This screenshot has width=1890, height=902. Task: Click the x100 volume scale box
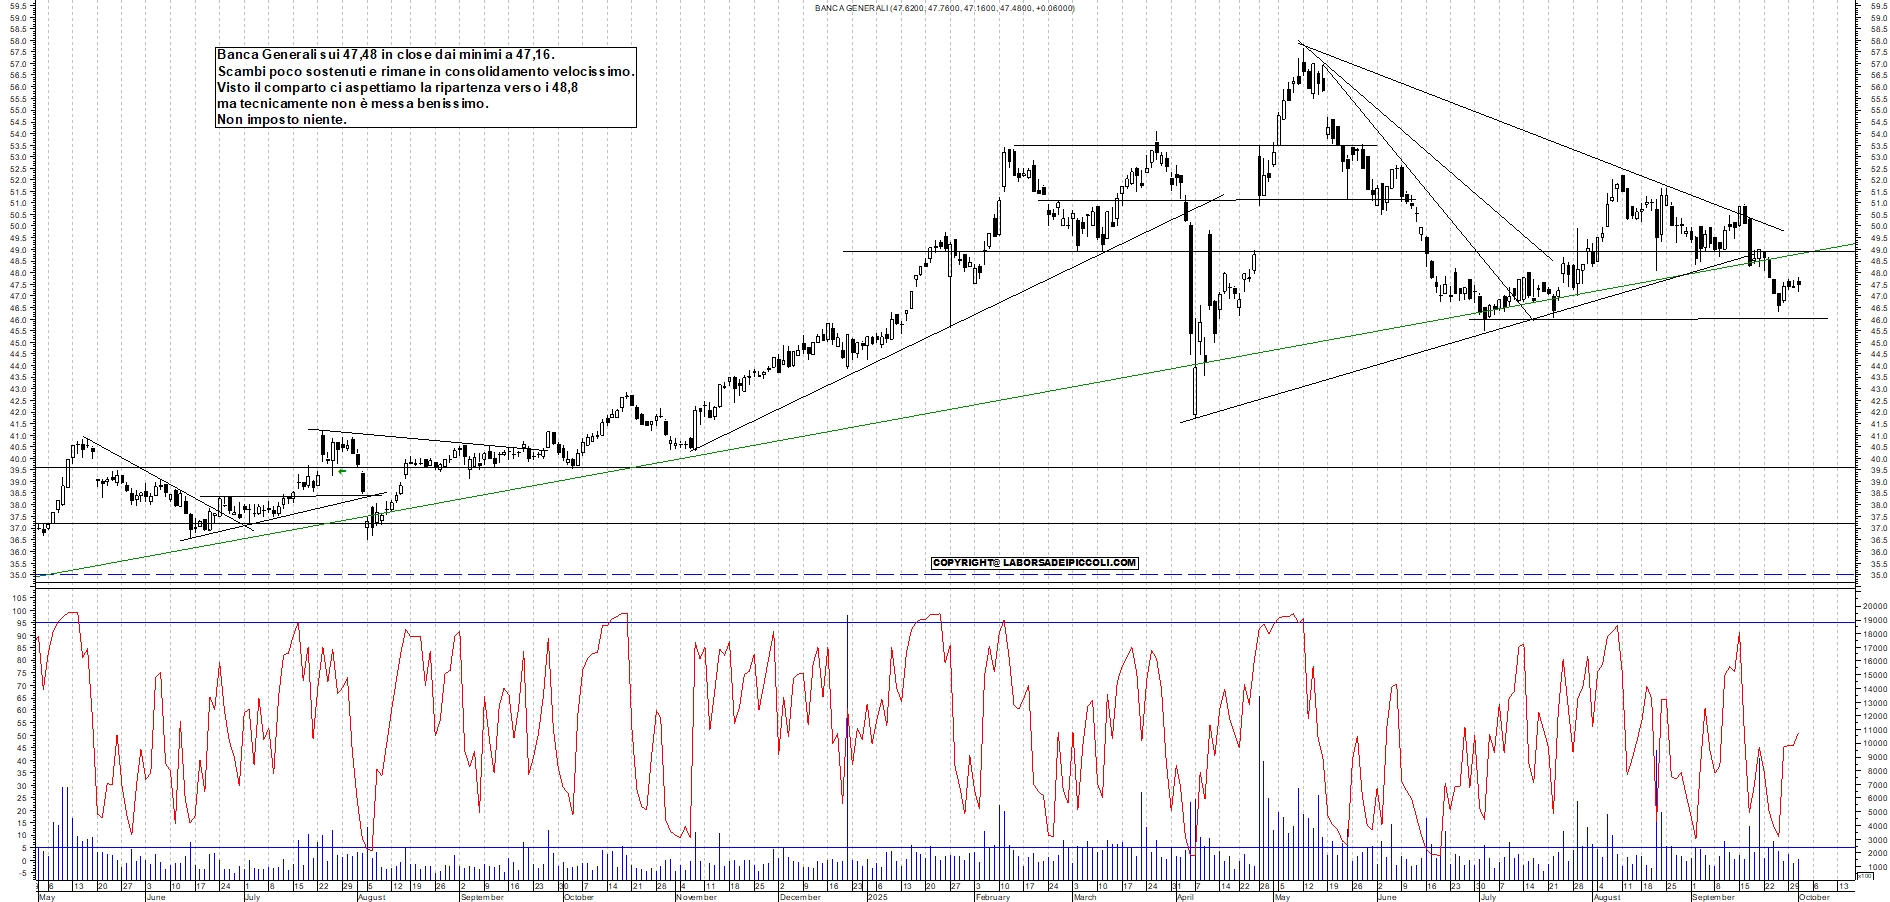coord(1864,876)
